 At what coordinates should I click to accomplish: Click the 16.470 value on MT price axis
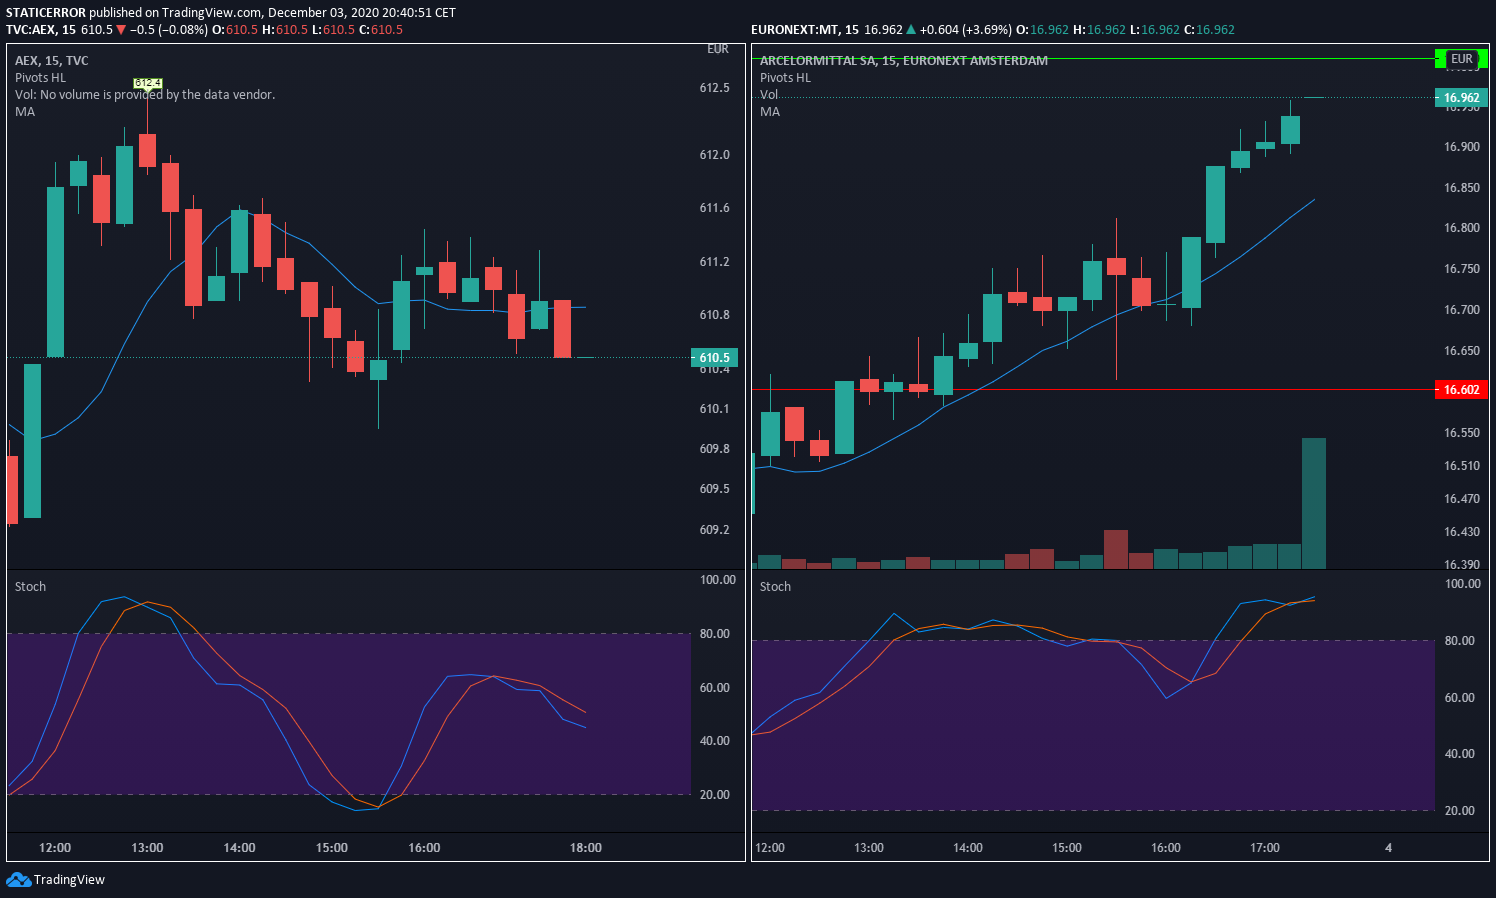click(x=1462, y=499)
